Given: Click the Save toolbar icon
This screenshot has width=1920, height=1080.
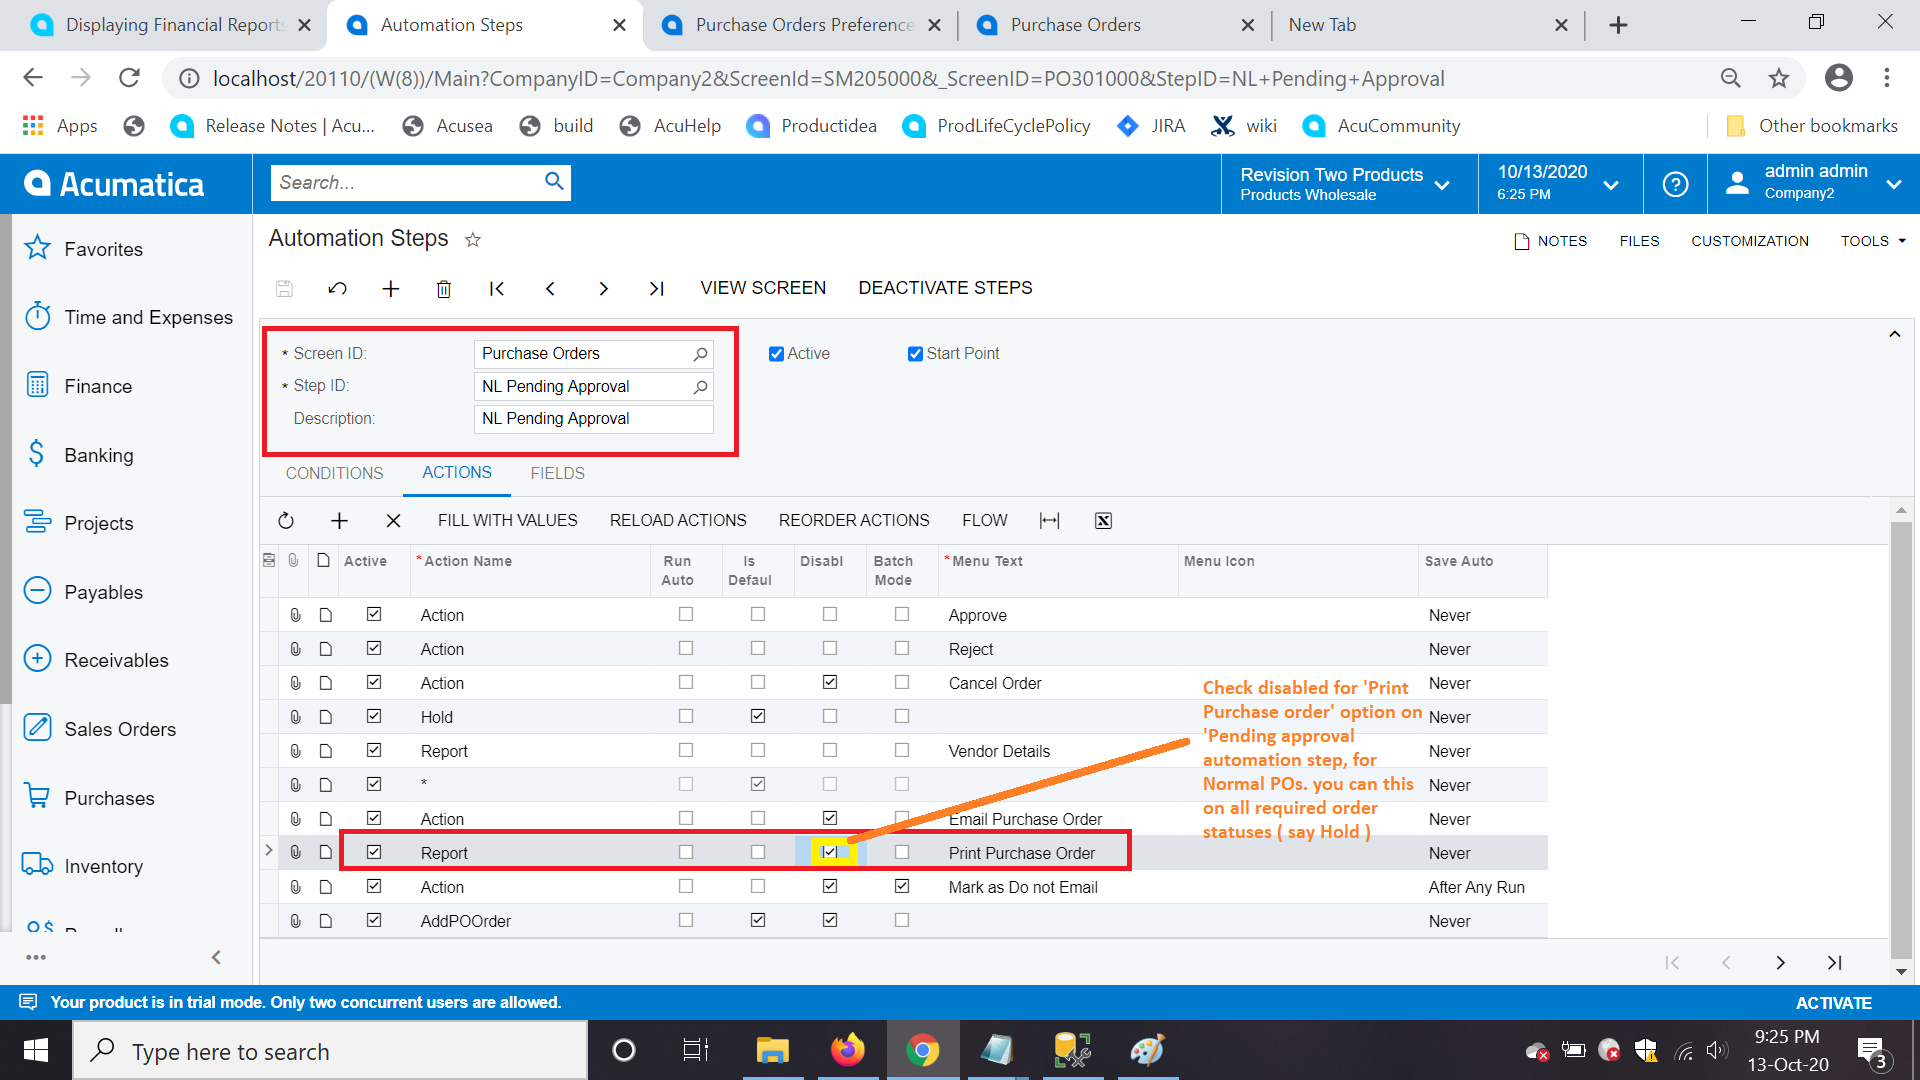Looking at the screenshot, I should click(x=284, y=289).
